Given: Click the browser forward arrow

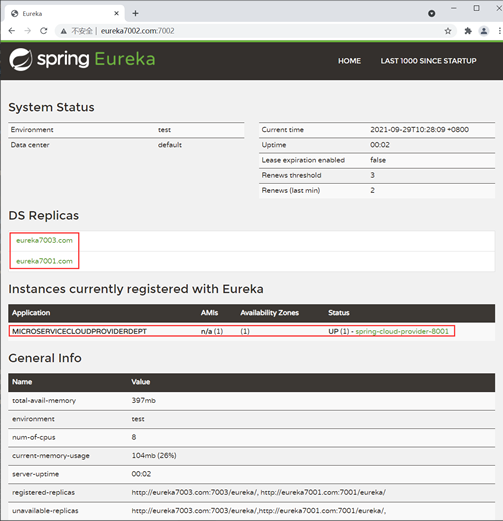Looking at the screenshot, I should [28, 31].
